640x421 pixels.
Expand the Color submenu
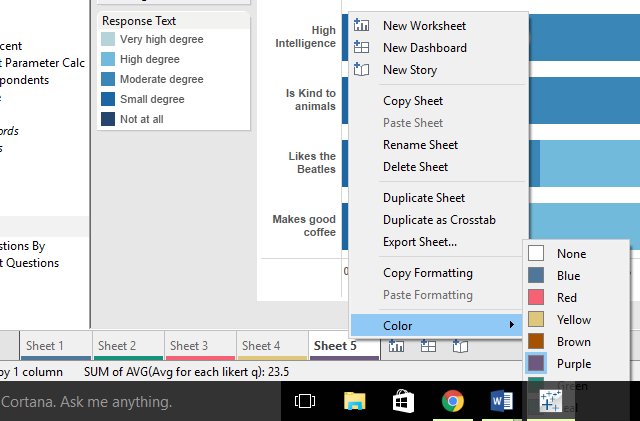point(435,325)
